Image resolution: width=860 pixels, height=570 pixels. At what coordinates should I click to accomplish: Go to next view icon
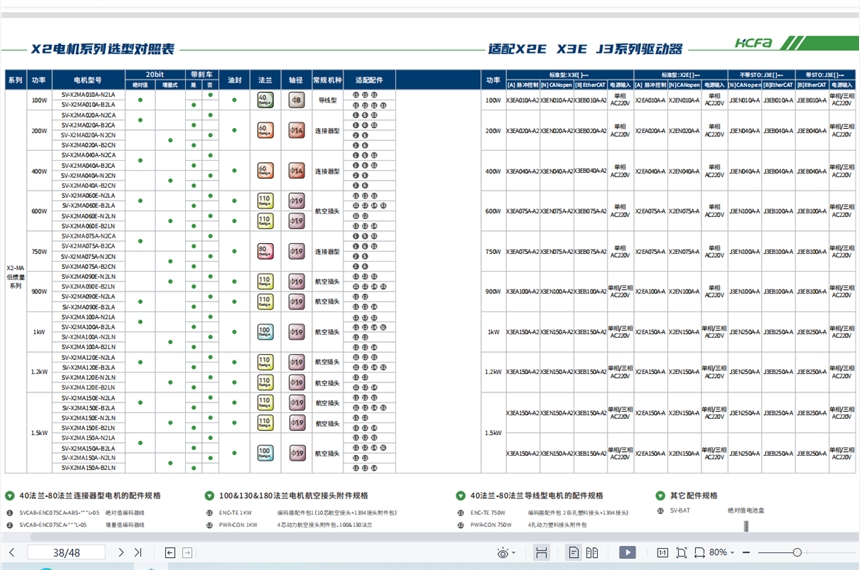point(187,552)
